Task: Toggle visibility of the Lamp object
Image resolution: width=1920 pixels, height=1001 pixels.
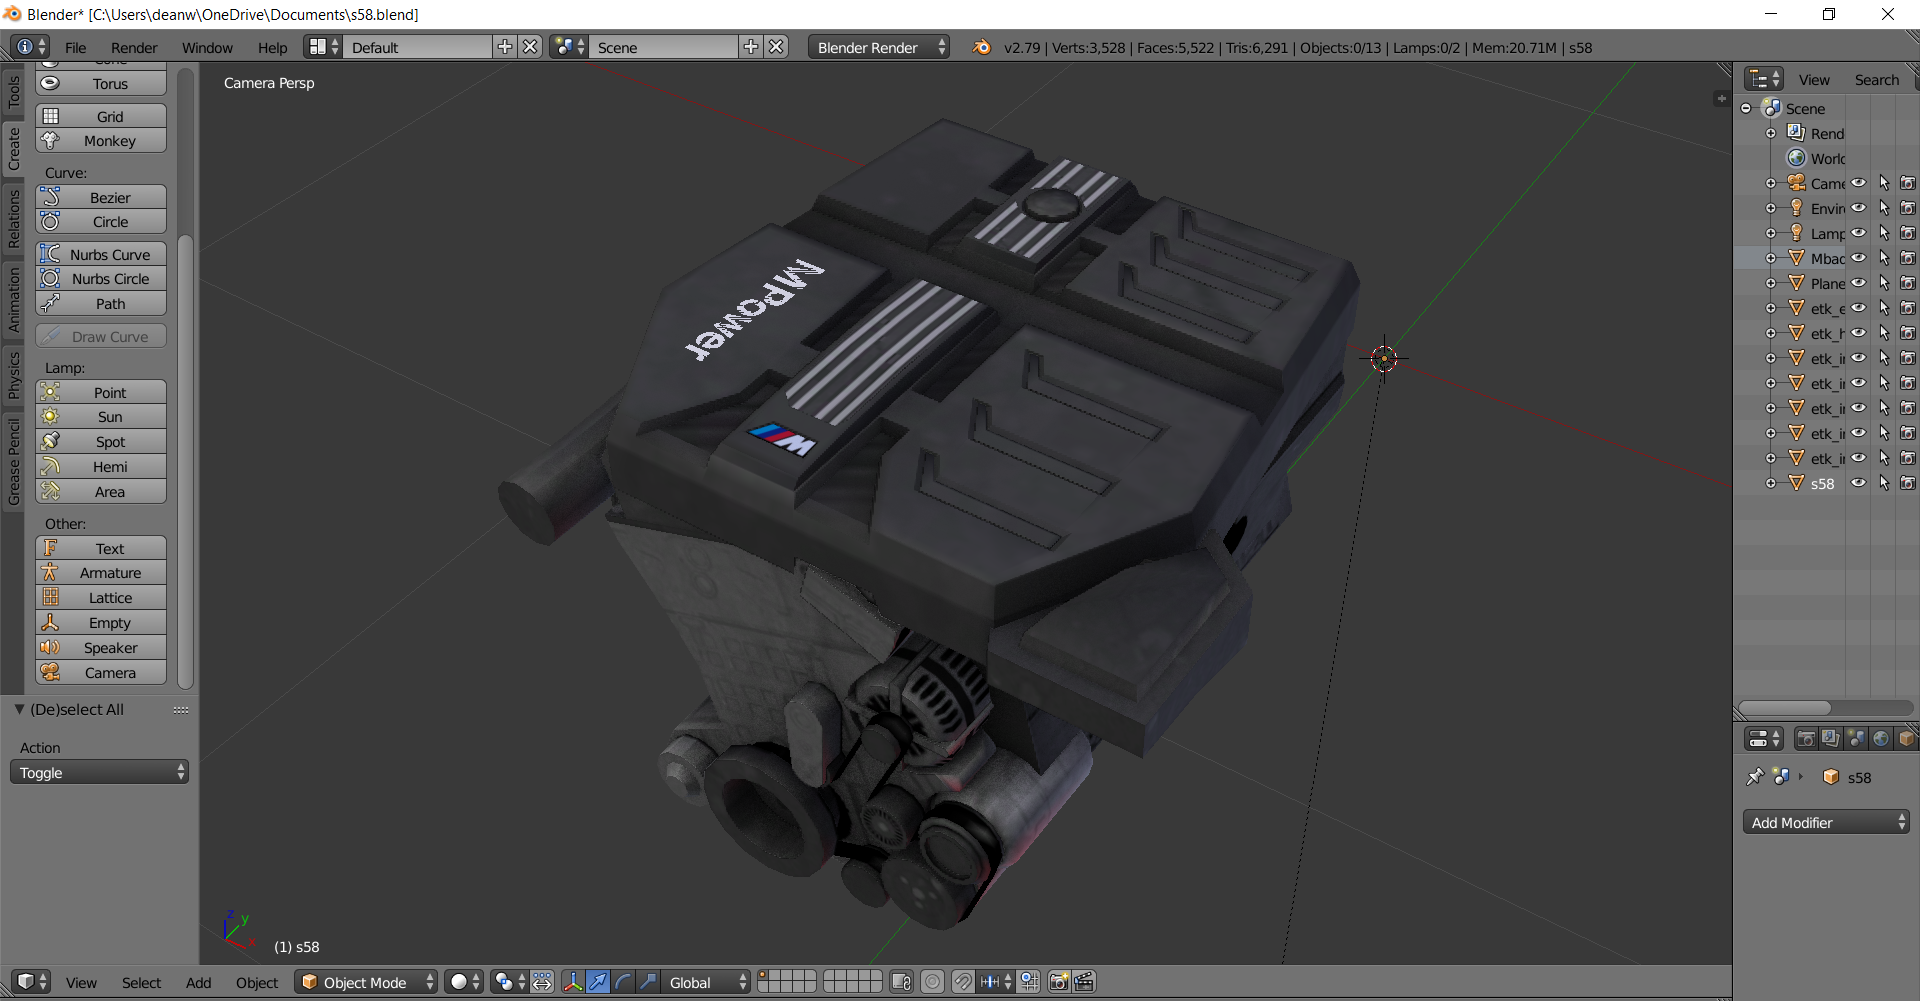Action: tap(1858, 233)
